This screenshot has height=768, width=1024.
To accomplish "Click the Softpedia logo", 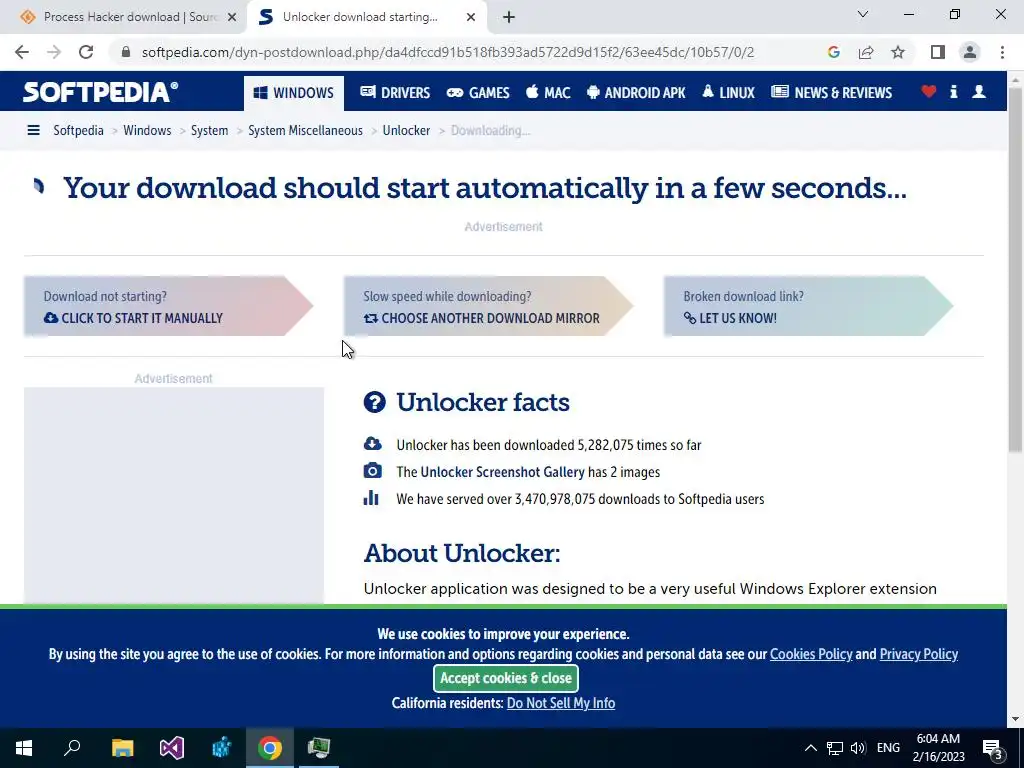I will tap(100, 92).
